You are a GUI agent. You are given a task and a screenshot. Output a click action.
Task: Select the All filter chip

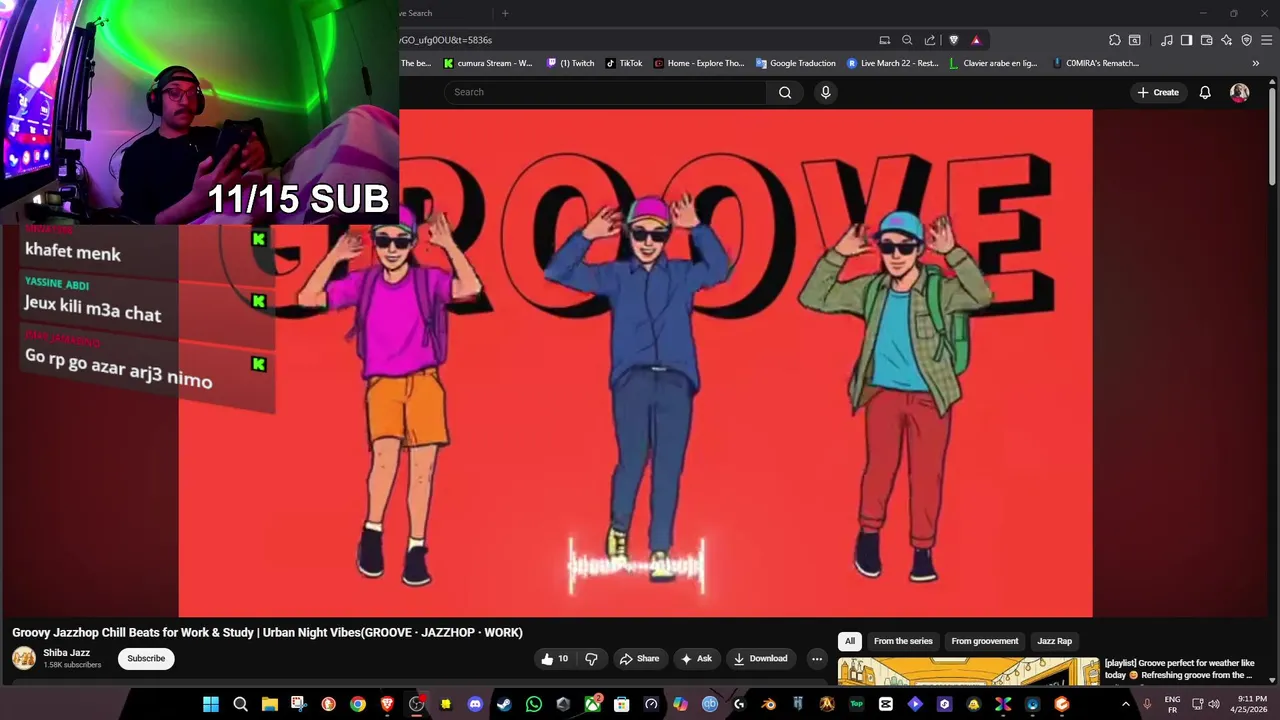(850, 641)
